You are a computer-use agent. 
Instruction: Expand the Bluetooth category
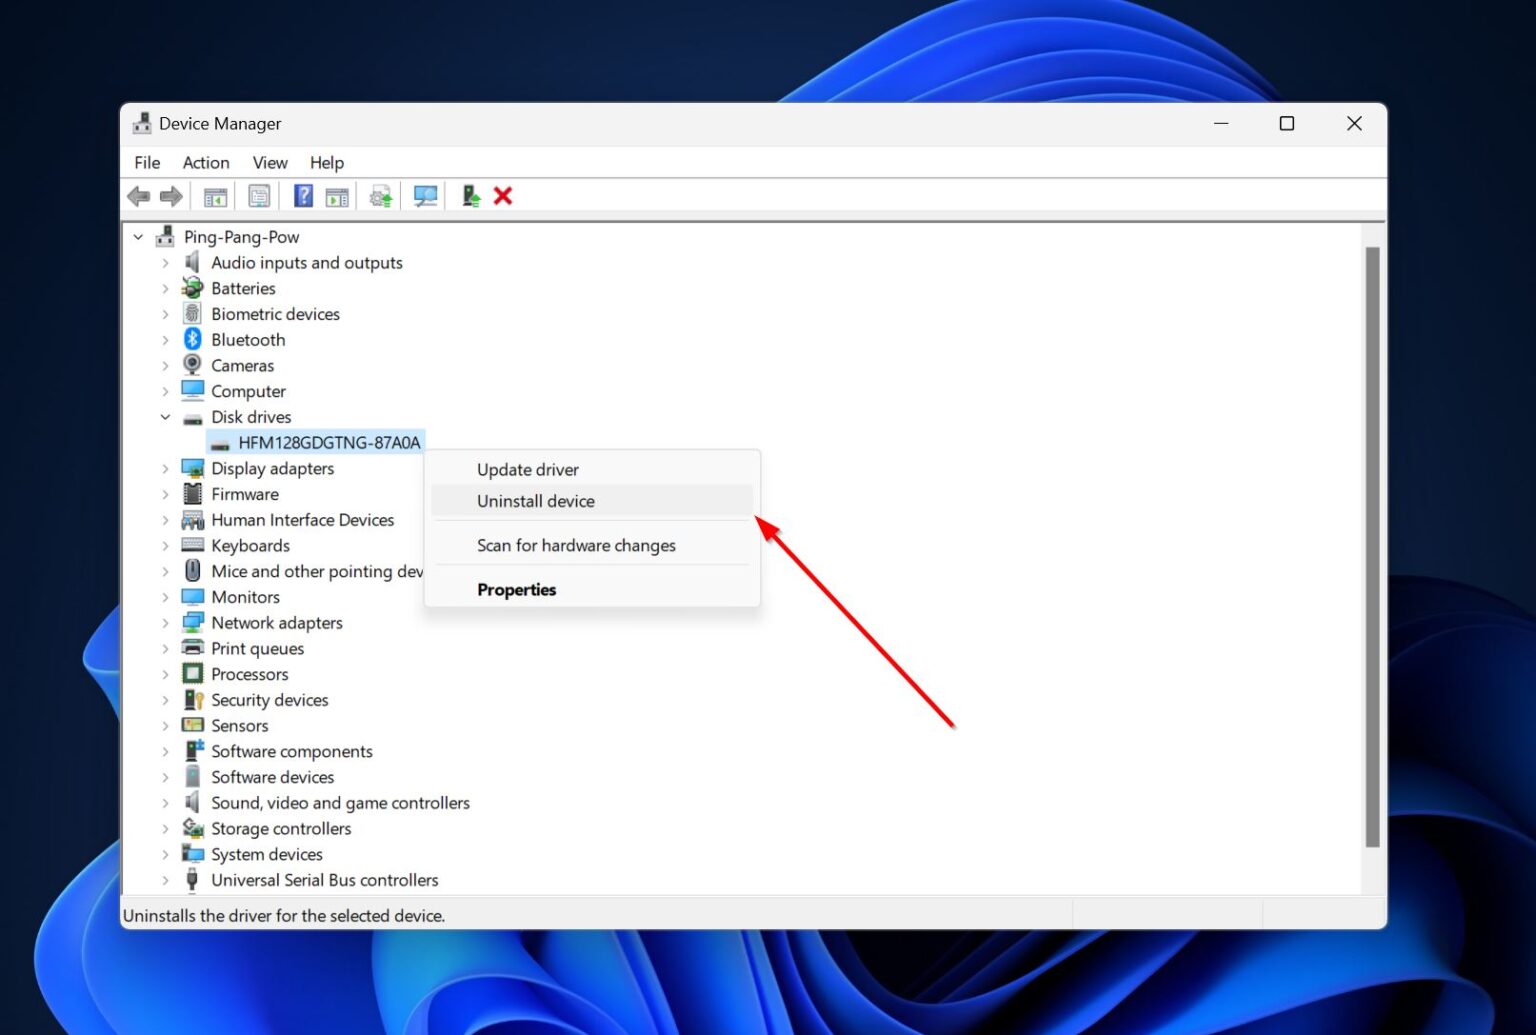pos(166,339)
